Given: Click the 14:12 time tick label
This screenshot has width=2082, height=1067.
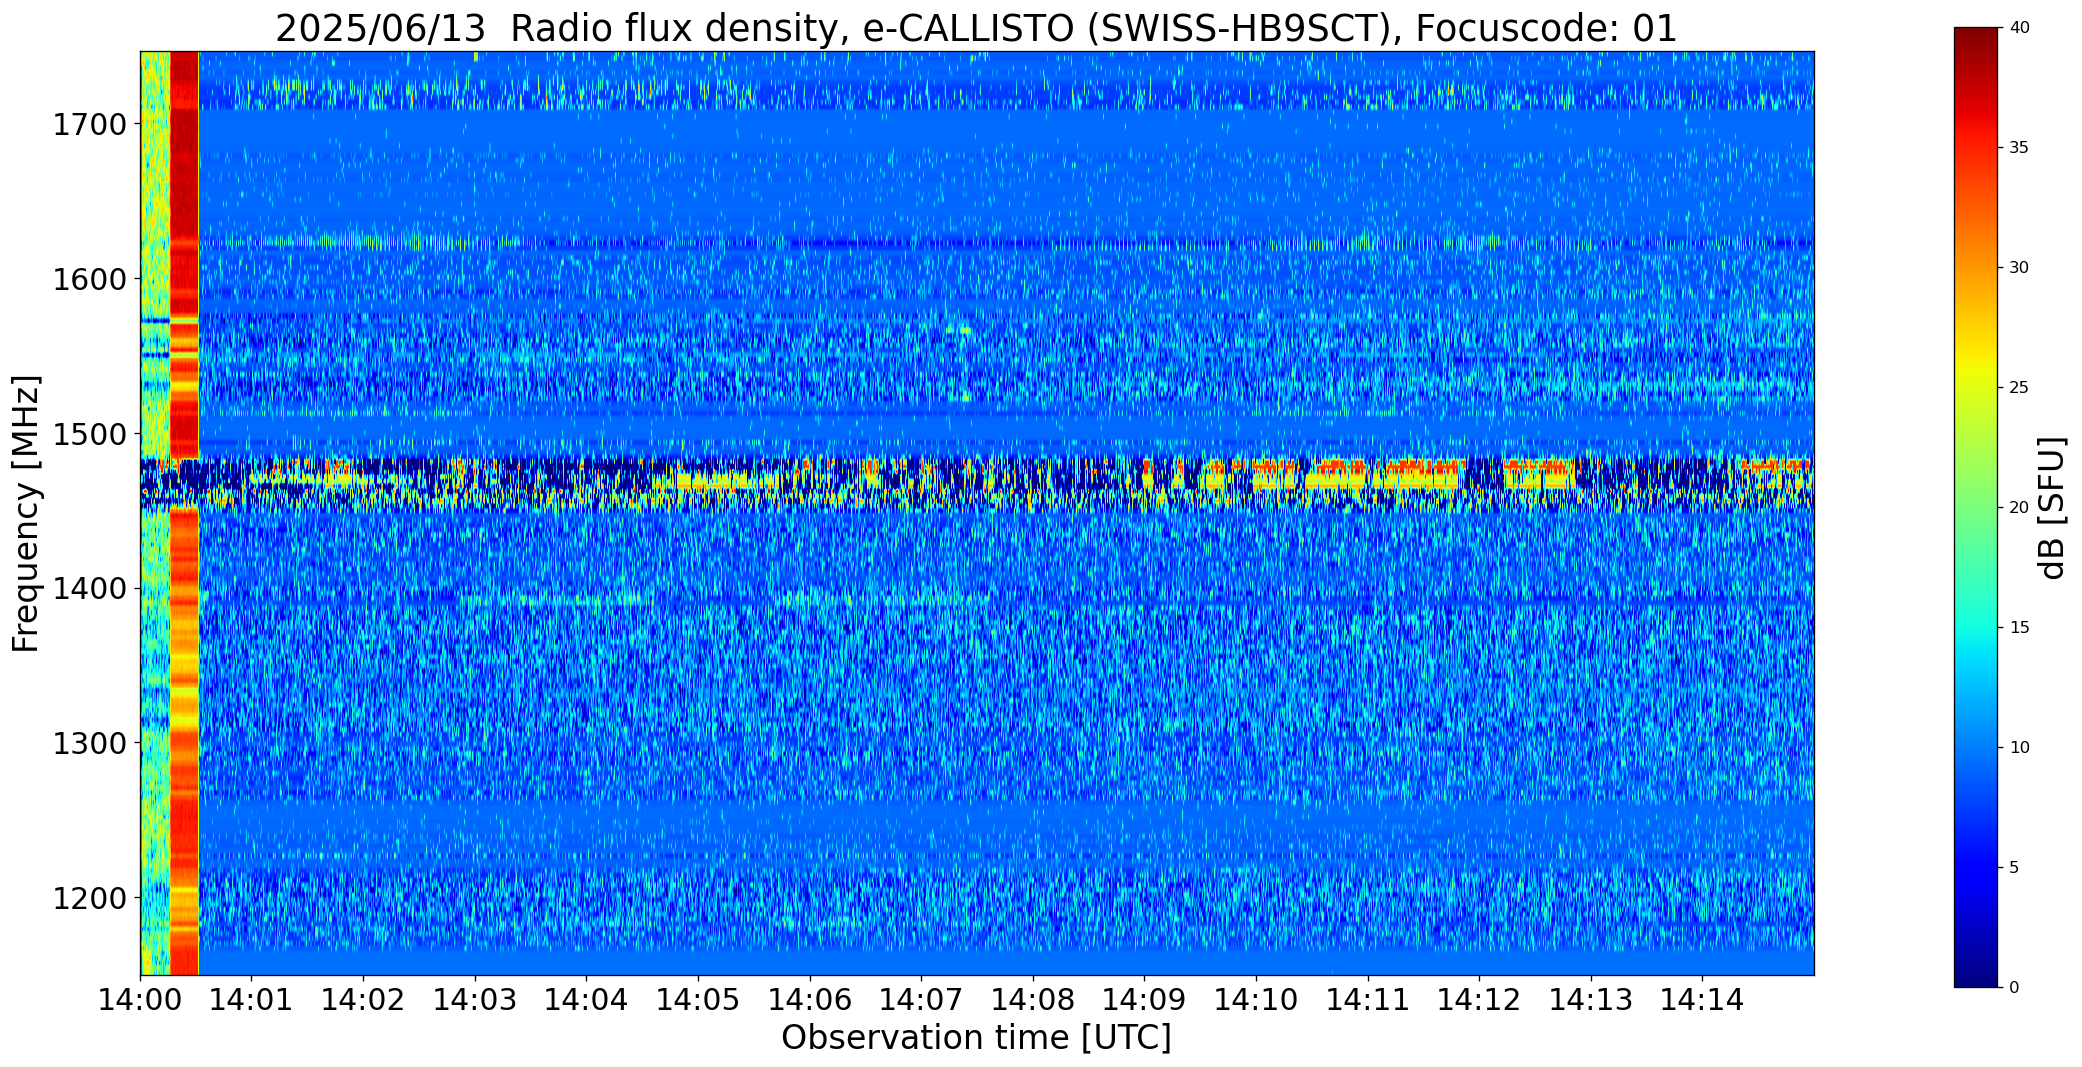Looking at the screenshot, I should (1479, 999).
